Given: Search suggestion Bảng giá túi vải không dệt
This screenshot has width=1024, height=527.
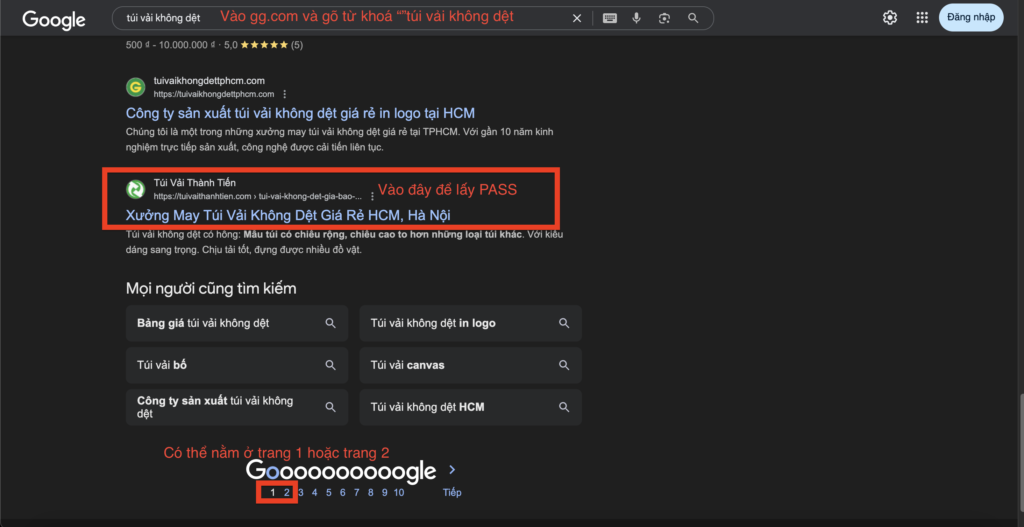Looking at the screenshot, I should [x=237, y=323].
